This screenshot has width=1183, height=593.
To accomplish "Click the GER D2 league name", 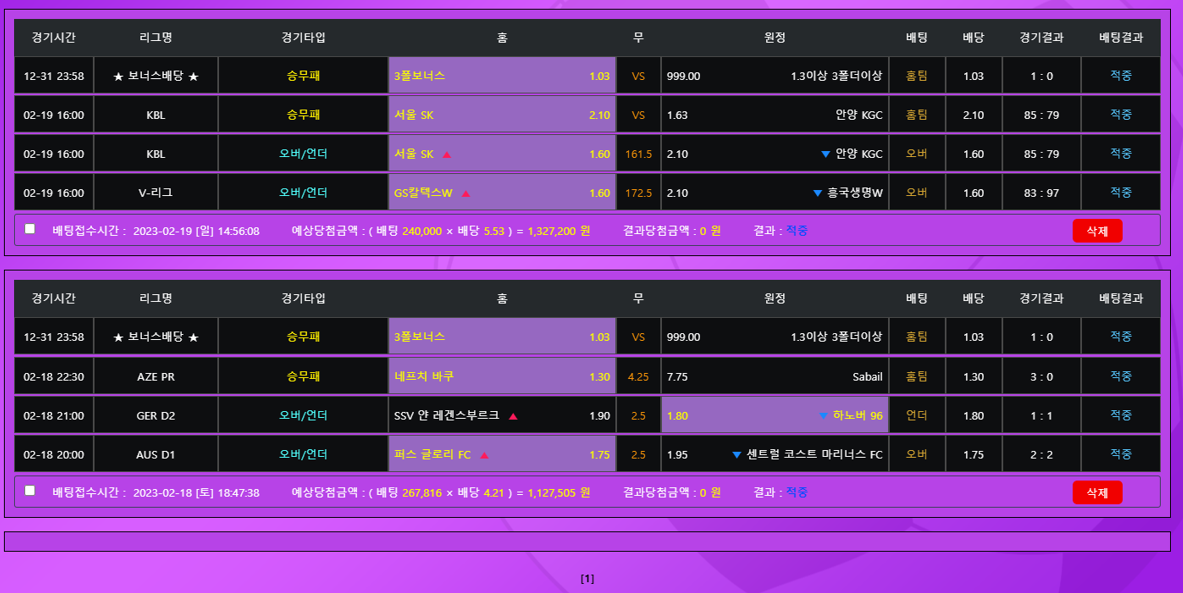I will point(155,415).
